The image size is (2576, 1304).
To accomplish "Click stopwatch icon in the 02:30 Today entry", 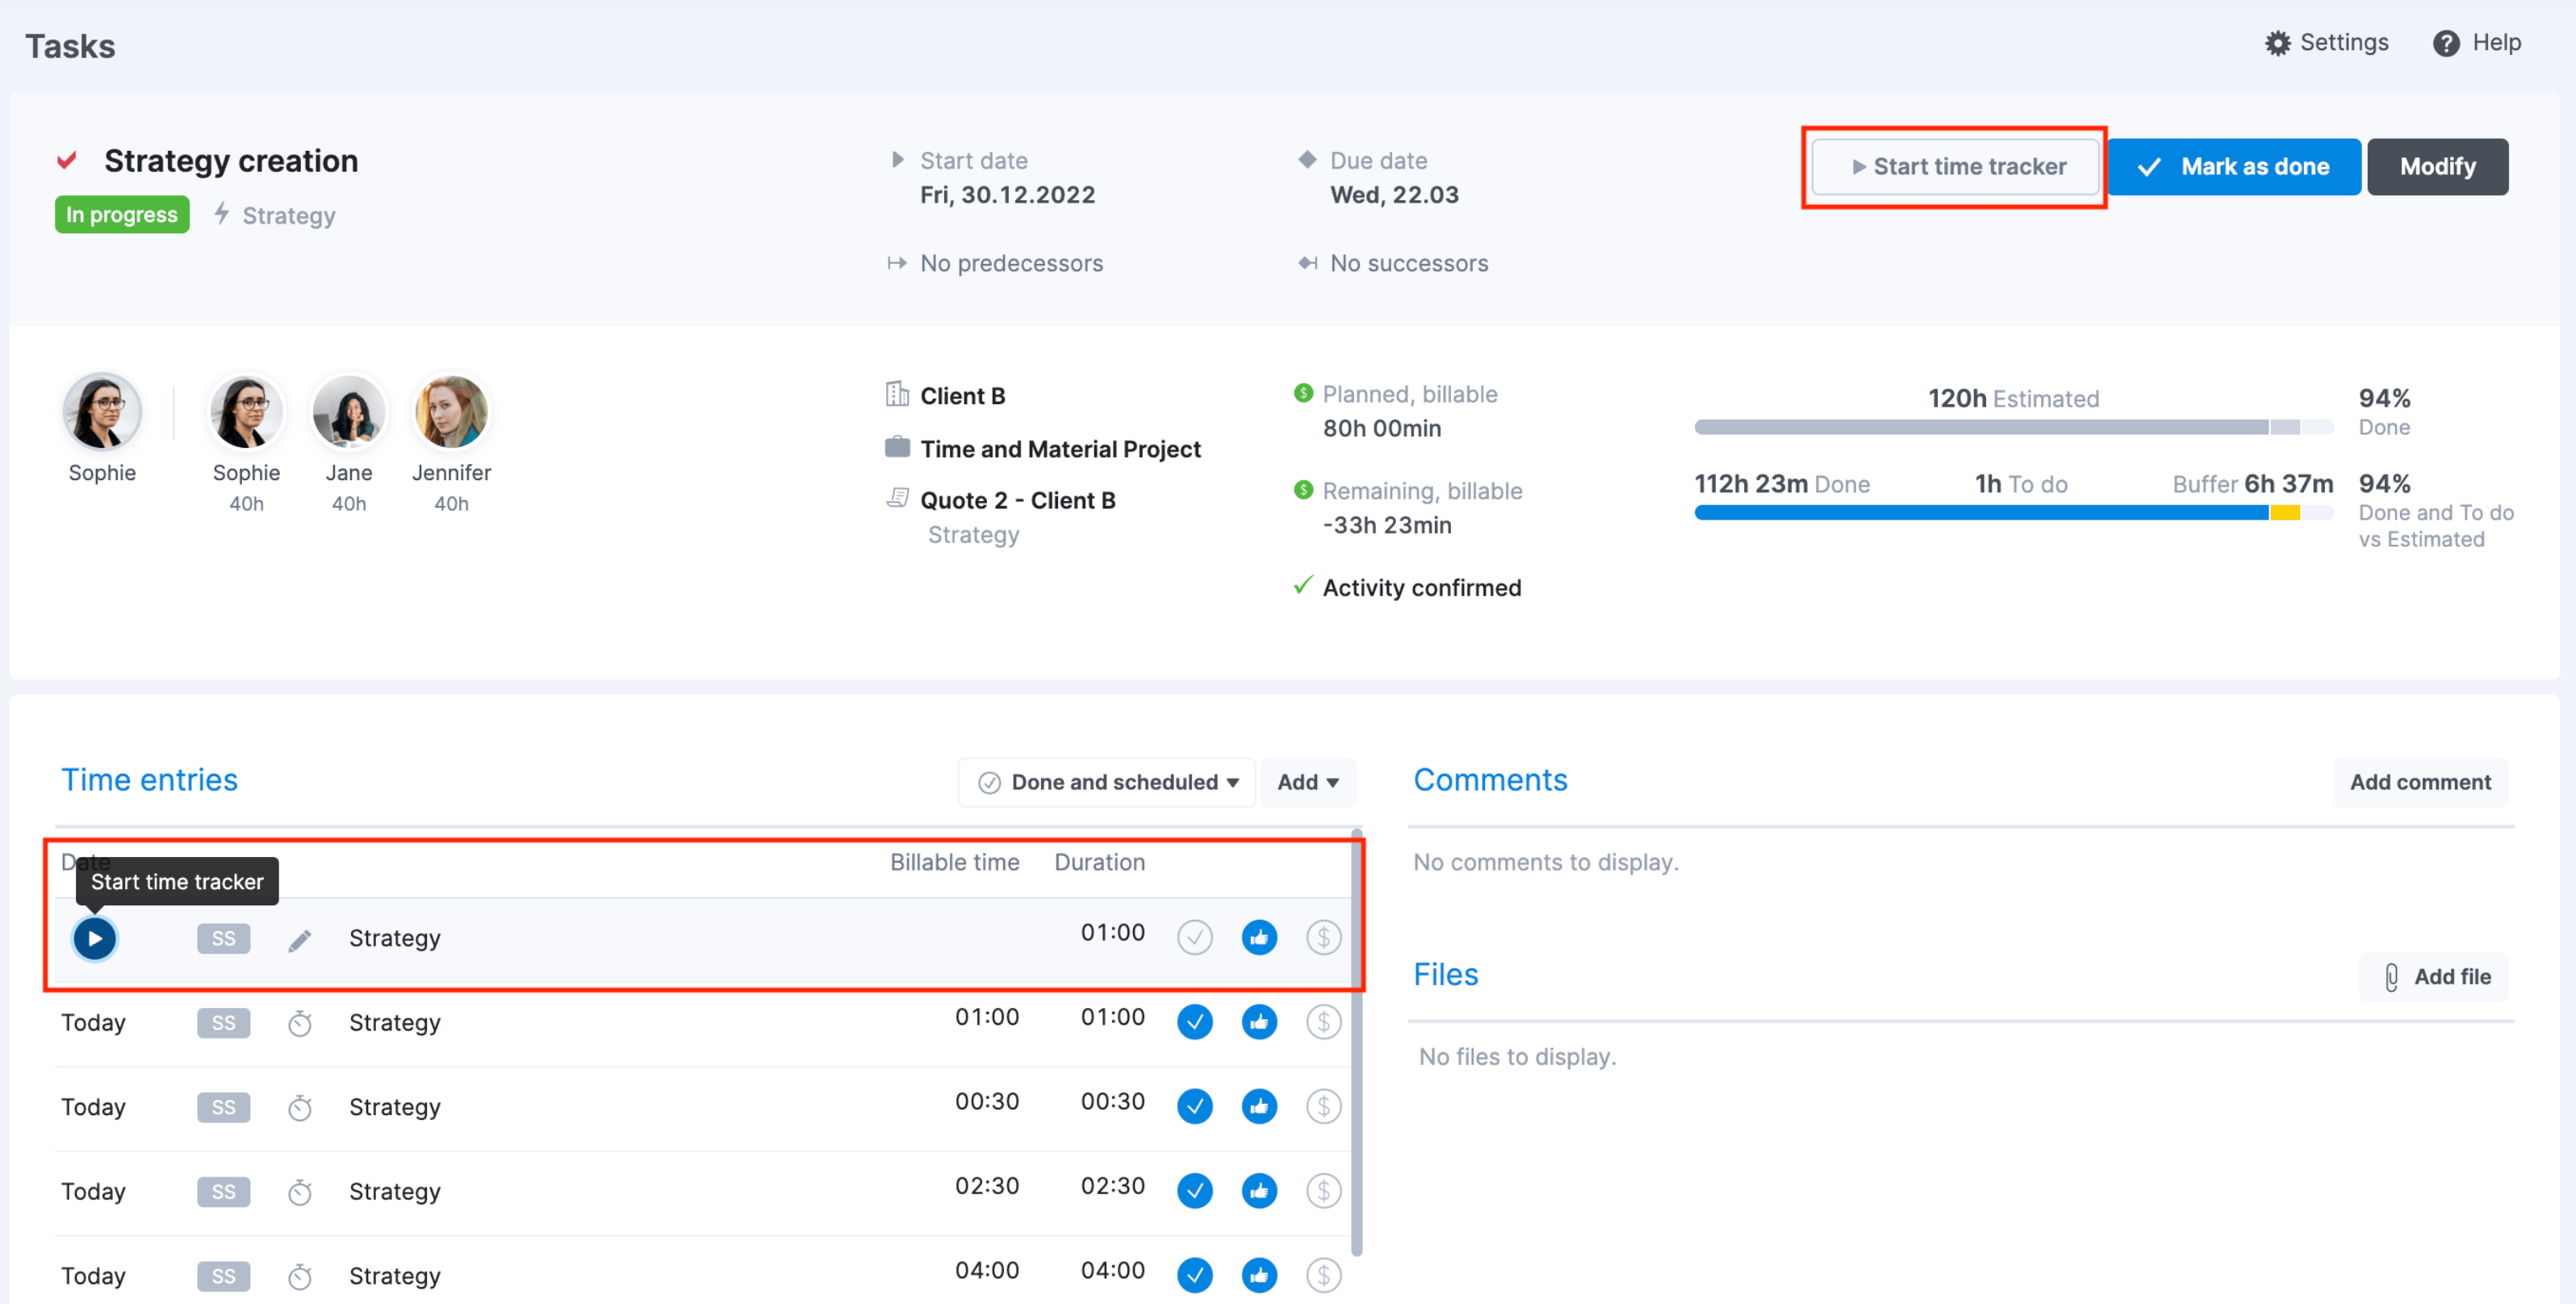I will tap(300, 1192).
